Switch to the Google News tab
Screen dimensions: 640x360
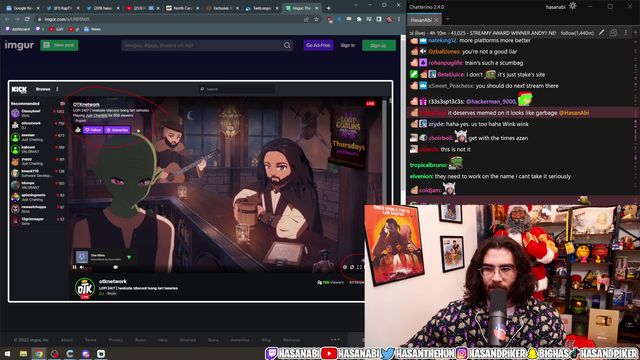[x=22, y=8]
